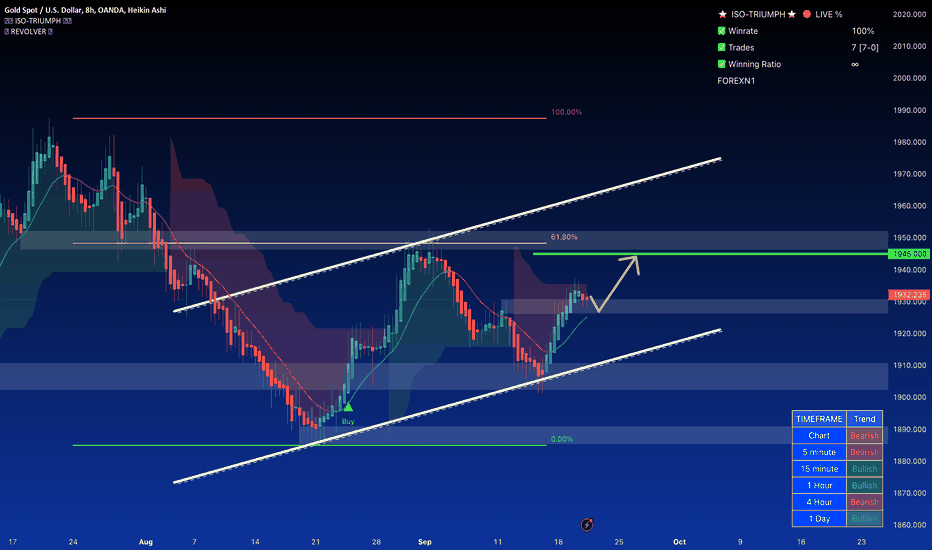Click the star before ISO-TRIUMPH in stats panel
The width and height of the screenshot is (932, 550).
tap(722, 14)
